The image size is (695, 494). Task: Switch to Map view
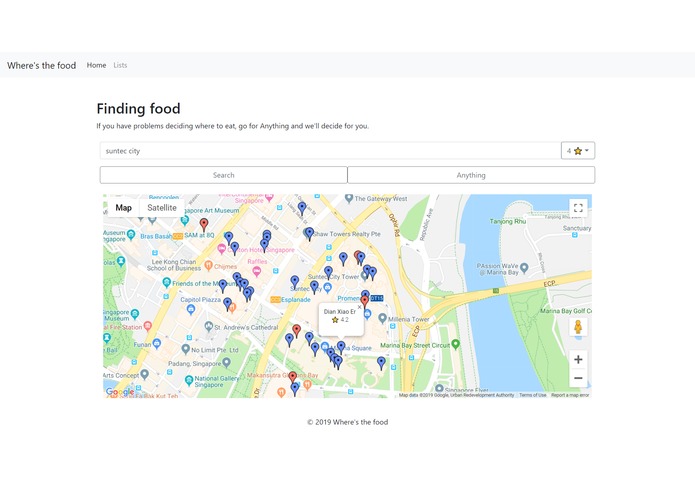click(x=124, y=208)
